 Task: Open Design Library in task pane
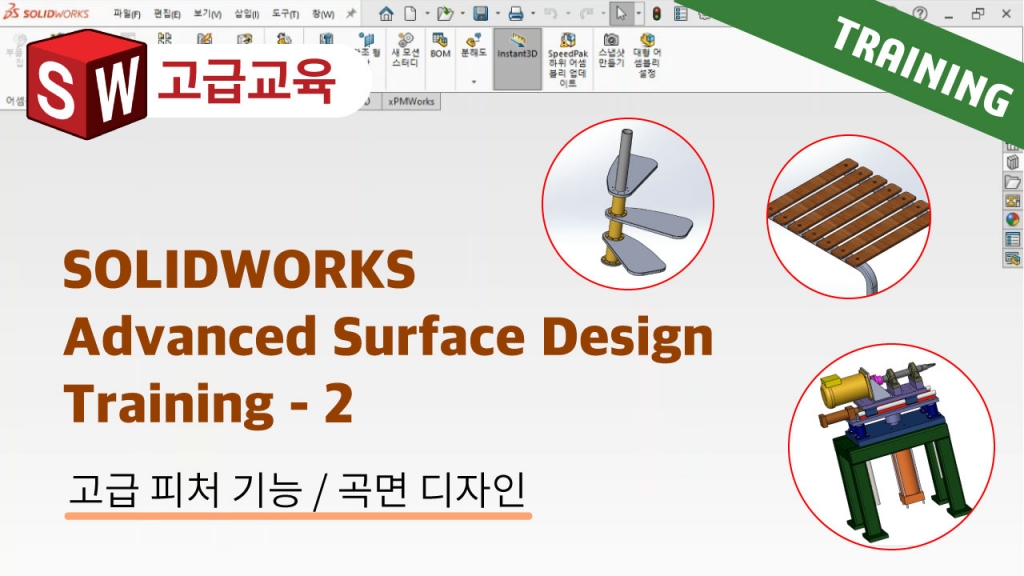[1012, 162]
